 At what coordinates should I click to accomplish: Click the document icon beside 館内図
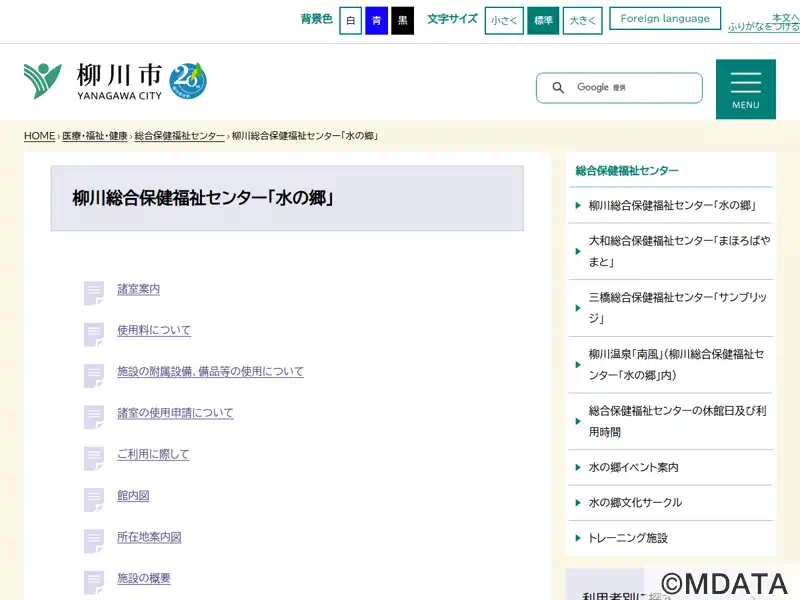[94, 498]
